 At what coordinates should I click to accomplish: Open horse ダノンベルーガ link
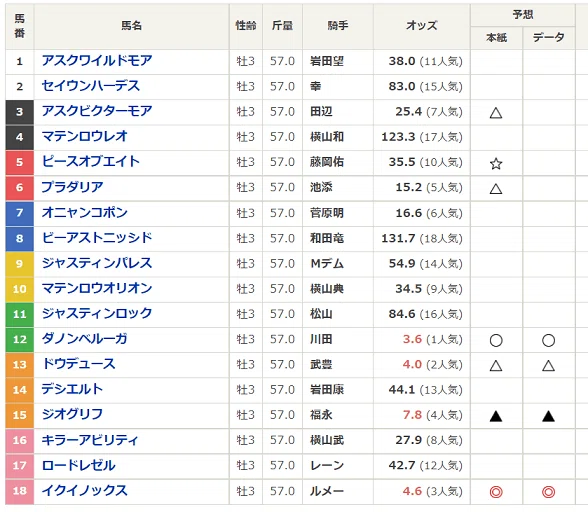[84, 339]
